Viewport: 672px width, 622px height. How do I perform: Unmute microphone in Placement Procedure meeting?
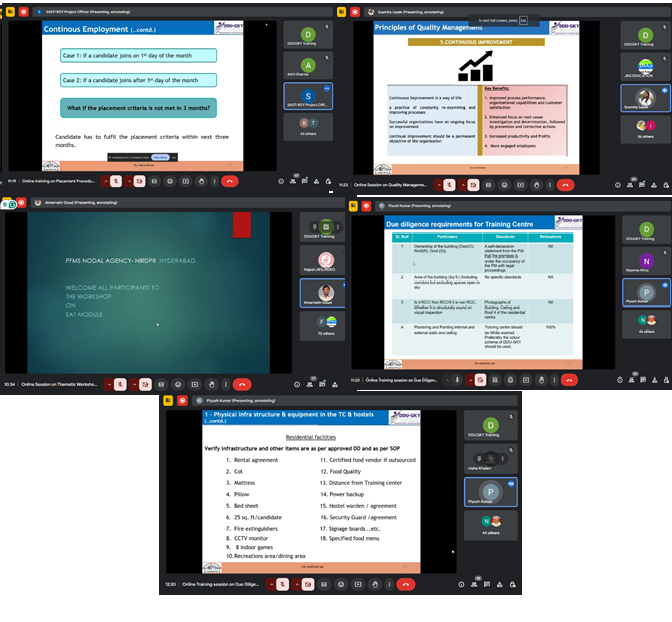pos(116,181)
